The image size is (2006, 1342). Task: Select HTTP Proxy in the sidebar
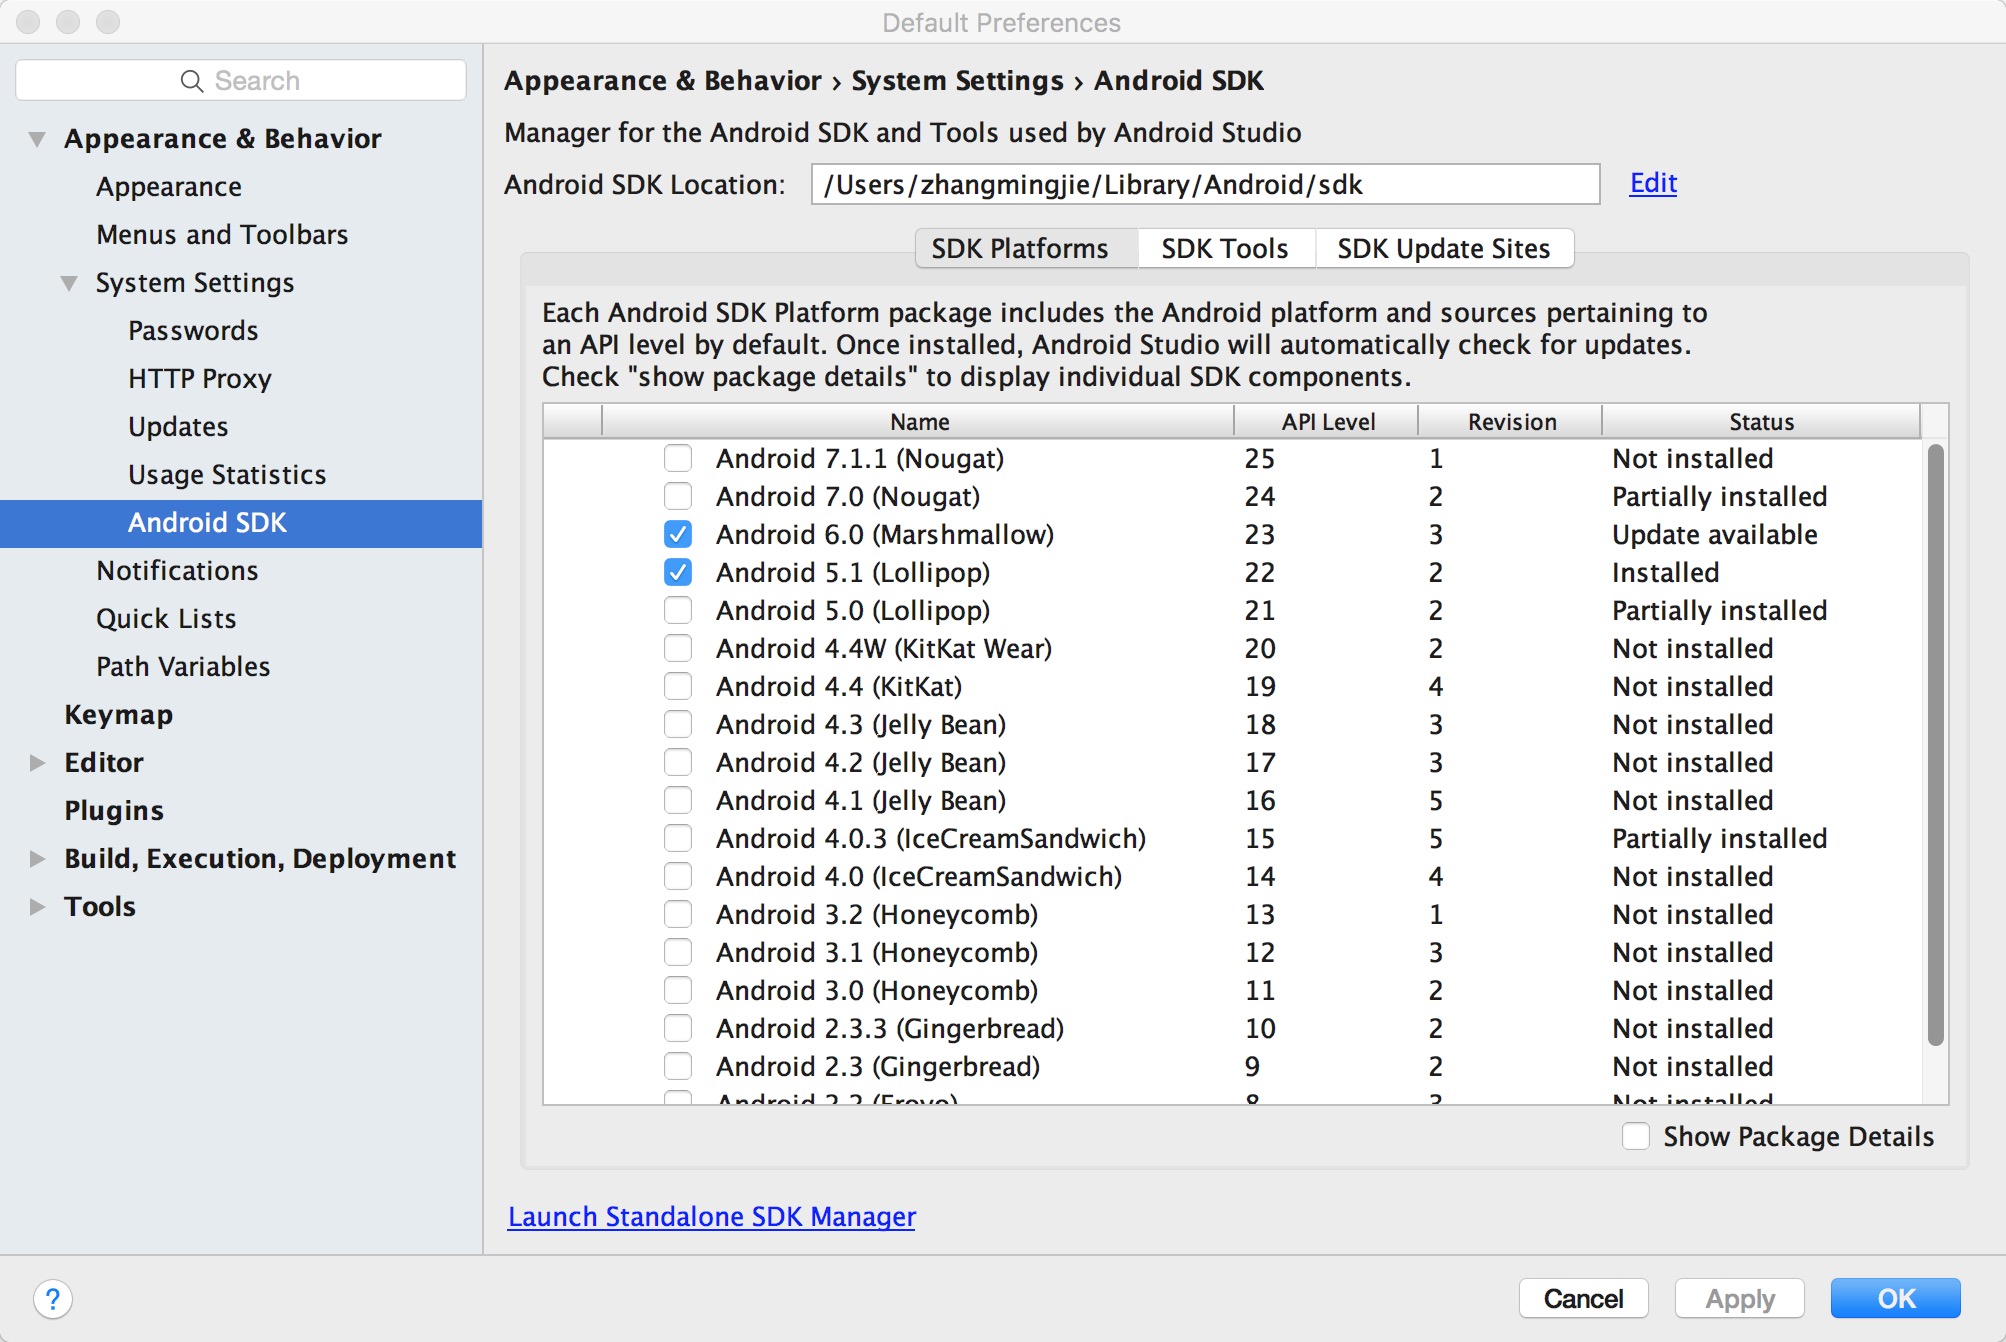click(x=199, y=379)
